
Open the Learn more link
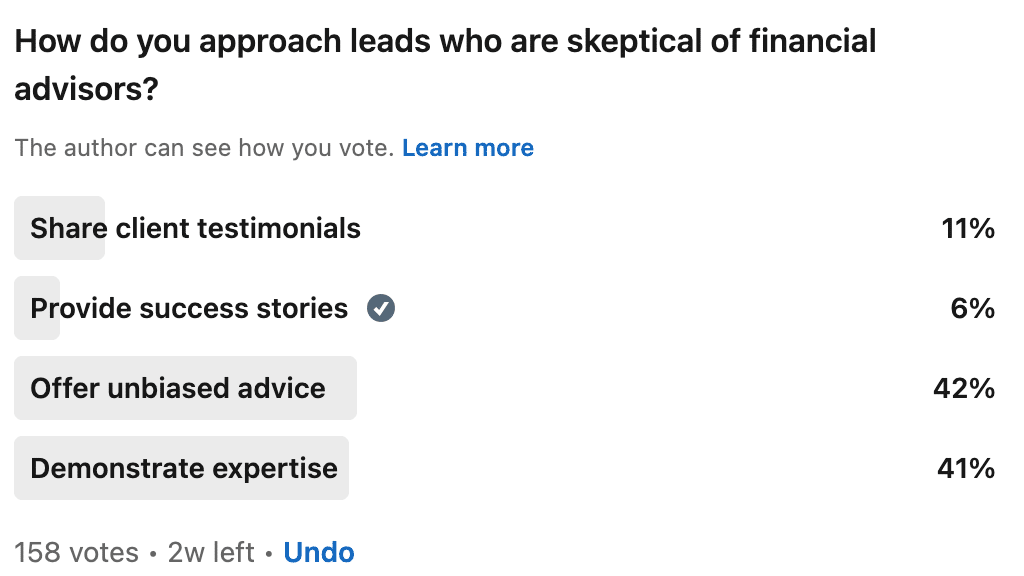click(x=468, y=148)
